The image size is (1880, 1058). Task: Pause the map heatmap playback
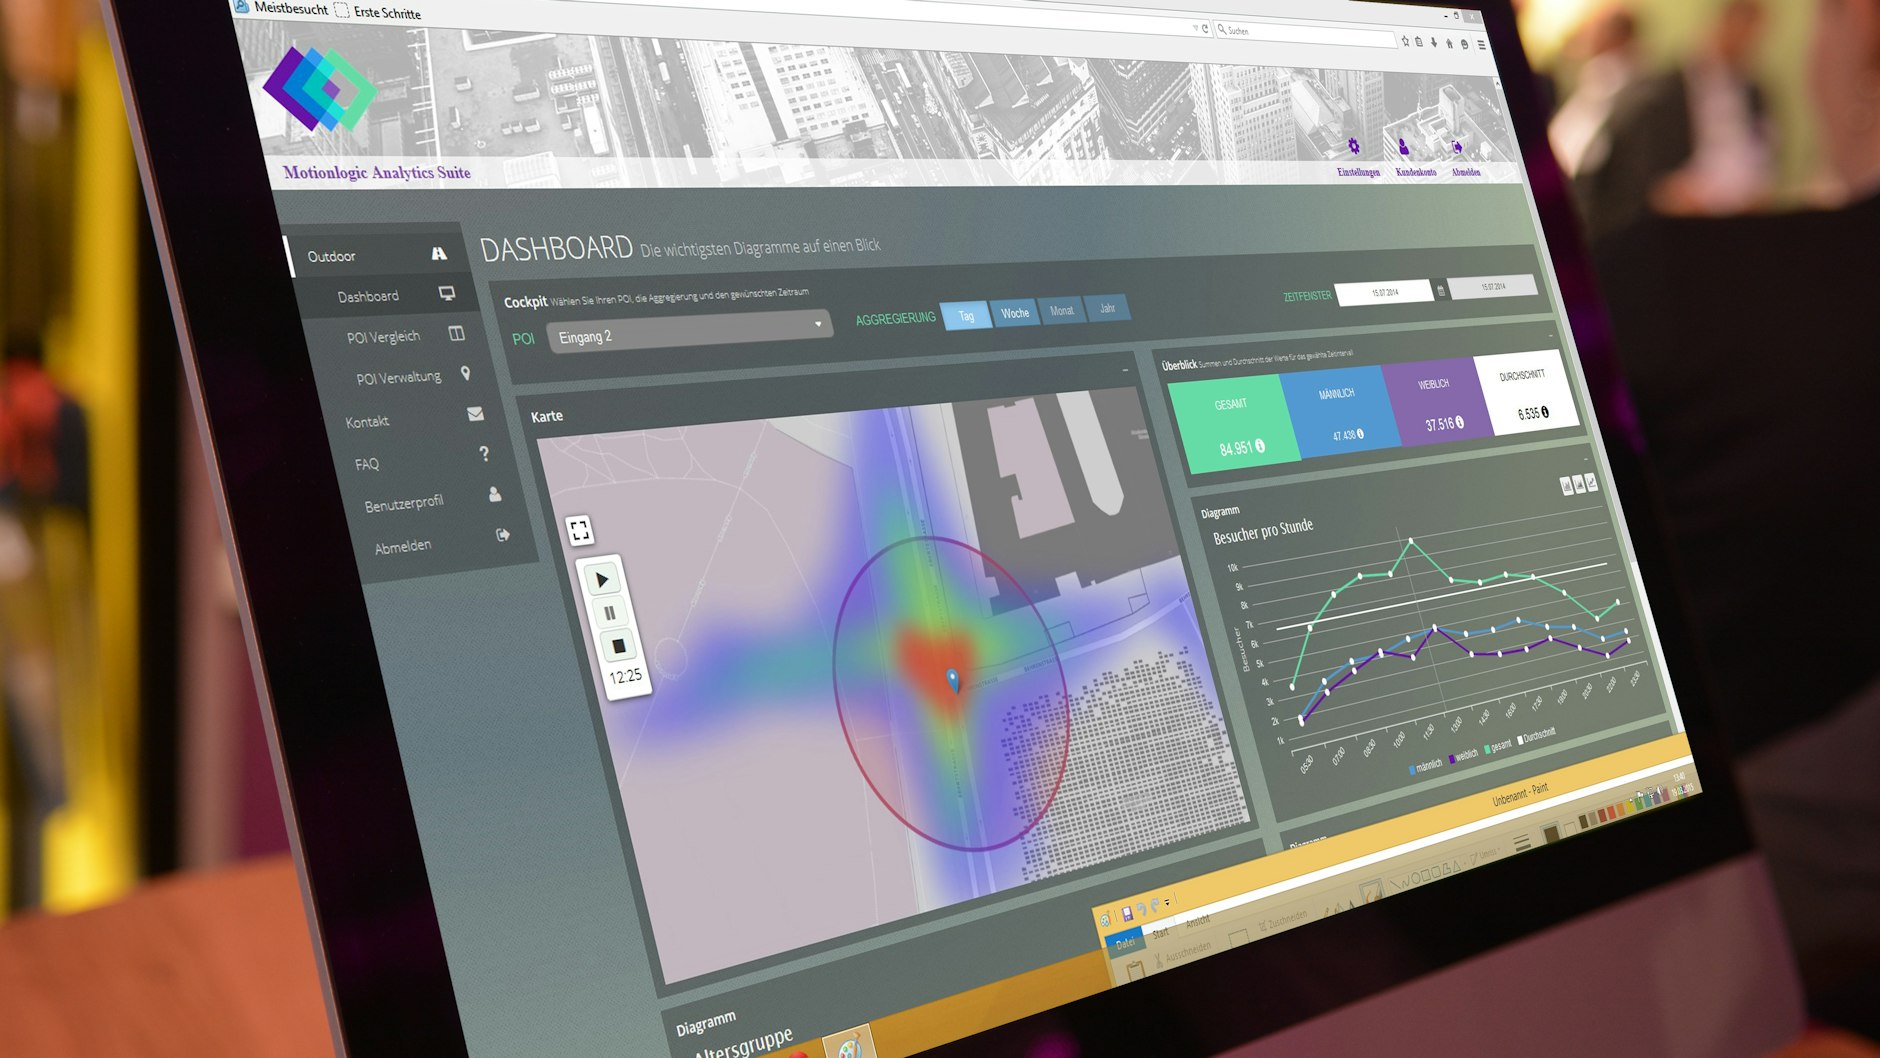[609, 613]
